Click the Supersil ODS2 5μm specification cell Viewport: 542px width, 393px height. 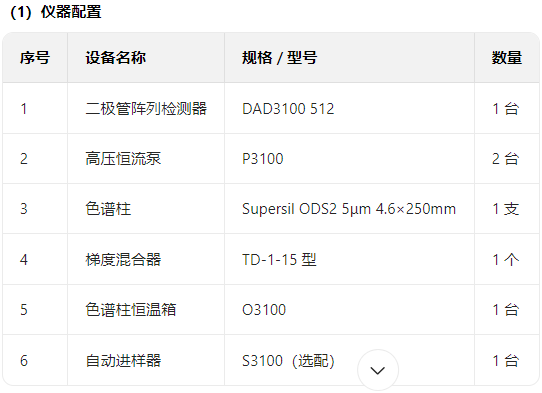tap(349, 209)
